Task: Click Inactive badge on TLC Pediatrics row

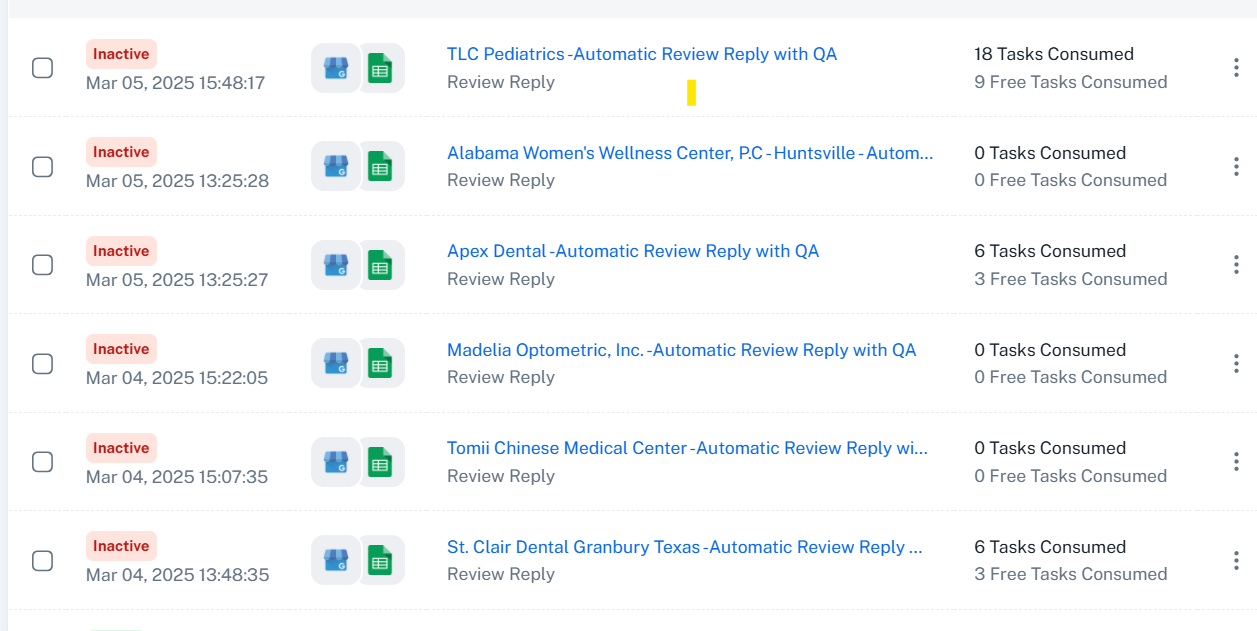Action: click(x=121, y=54)
